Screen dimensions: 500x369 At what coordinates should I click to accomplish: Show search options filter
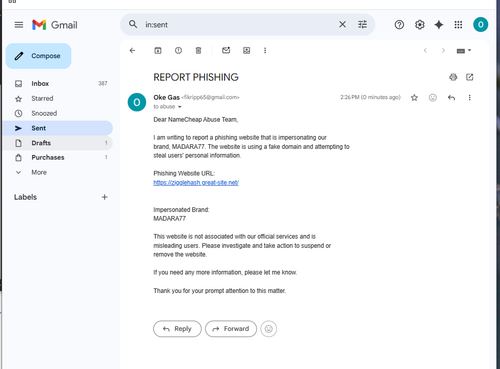pos(362,24)
